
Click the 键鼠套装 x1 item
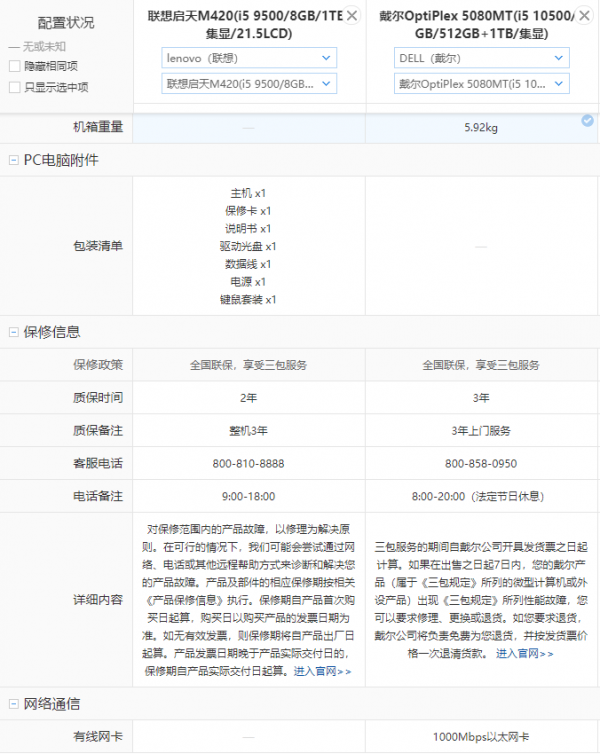(x=248, y=300)
